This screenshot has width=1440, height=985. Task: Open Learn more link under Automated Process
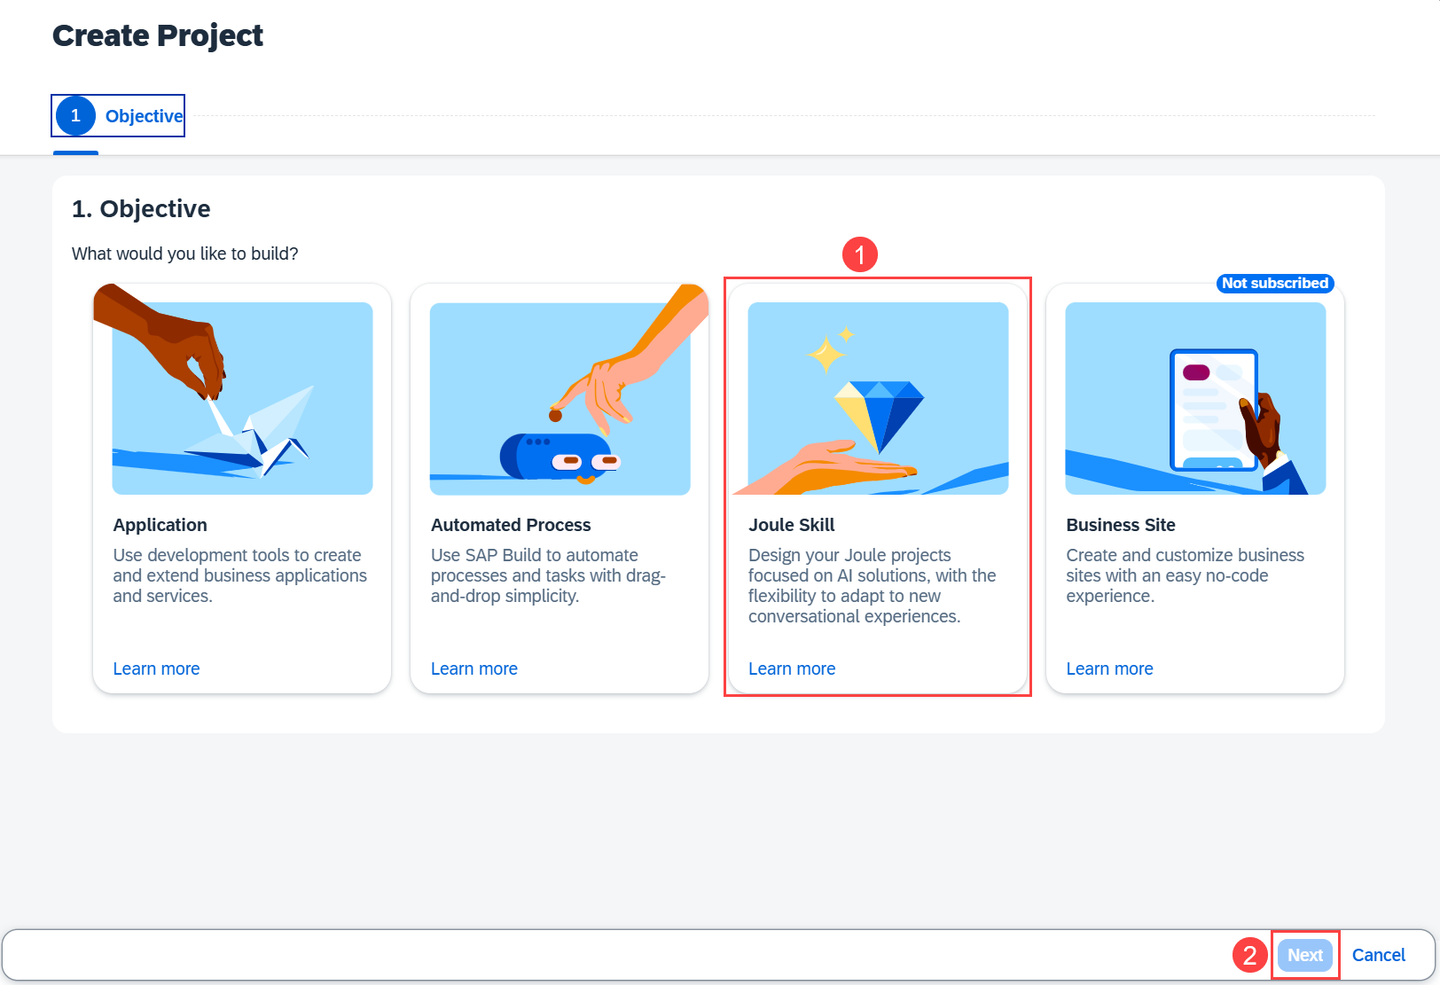474,669
